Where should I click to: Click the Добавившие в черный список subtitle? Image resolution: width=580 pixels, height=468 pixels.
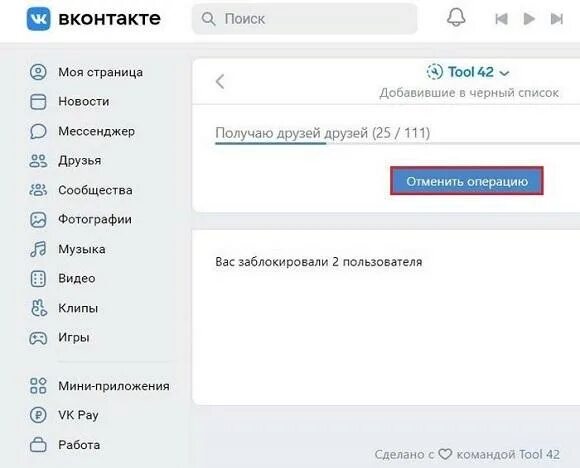[x=469, y=93]
